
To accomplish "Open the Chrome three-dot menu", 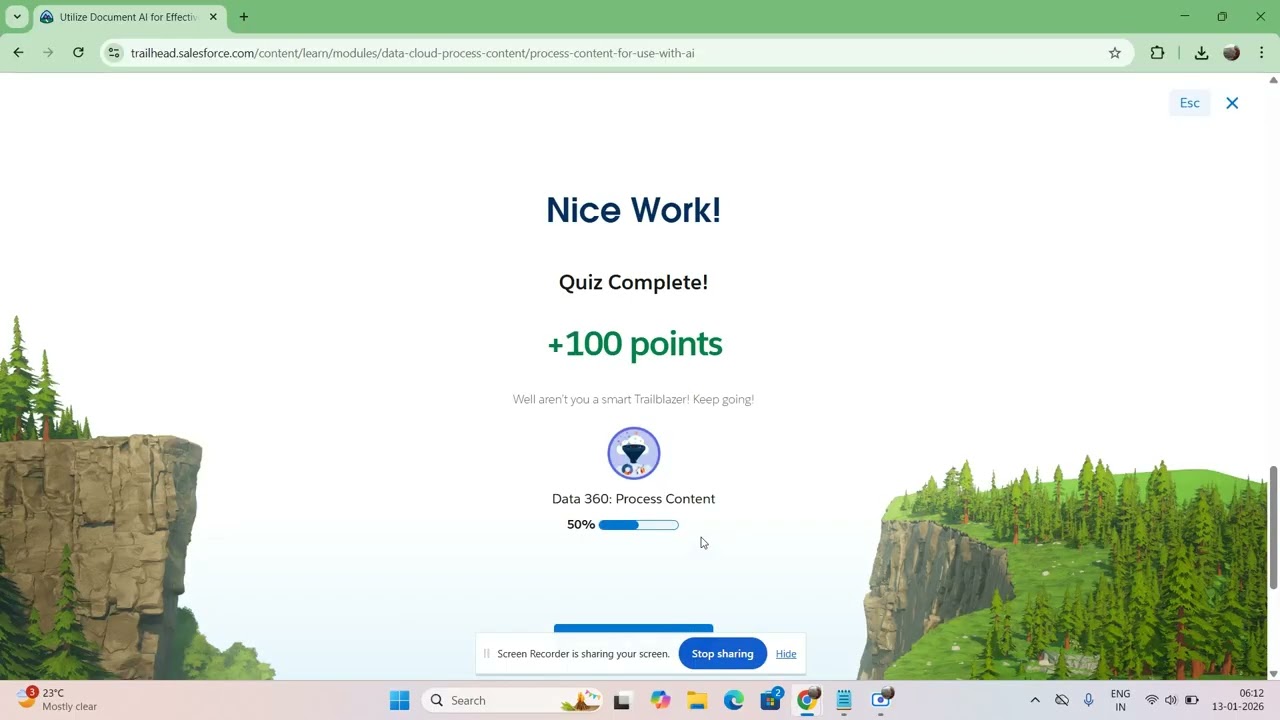I will (1261, 53).
